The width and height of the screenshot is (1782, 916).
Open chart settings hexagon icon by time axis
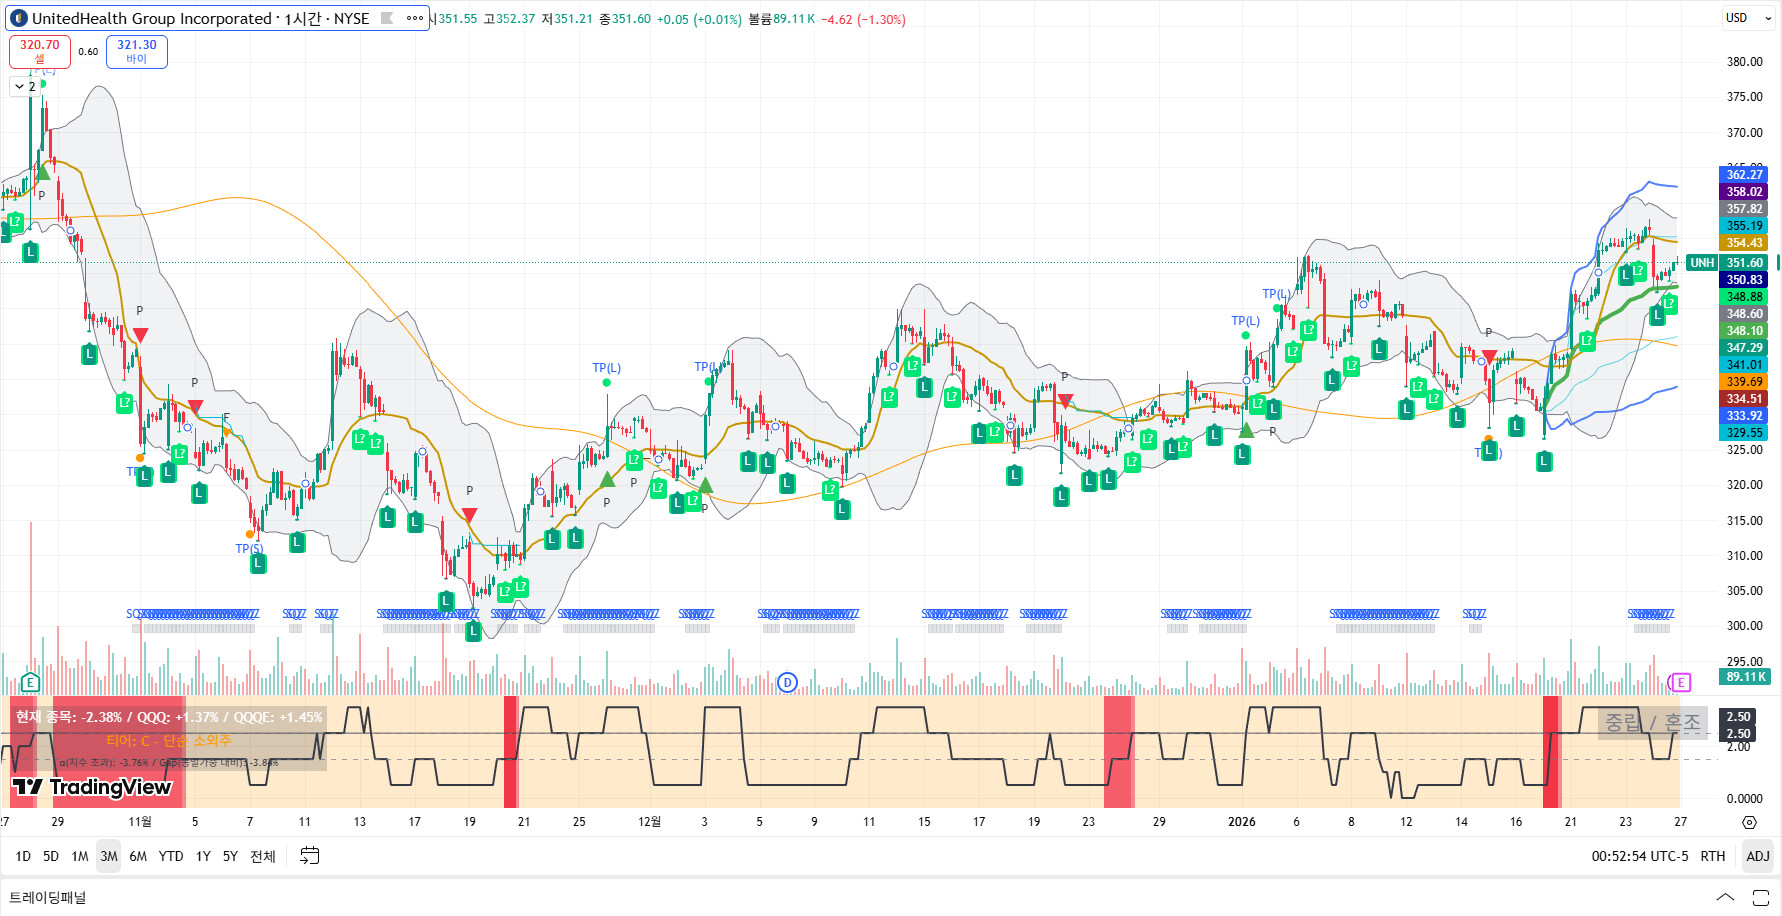(1749, 822)
